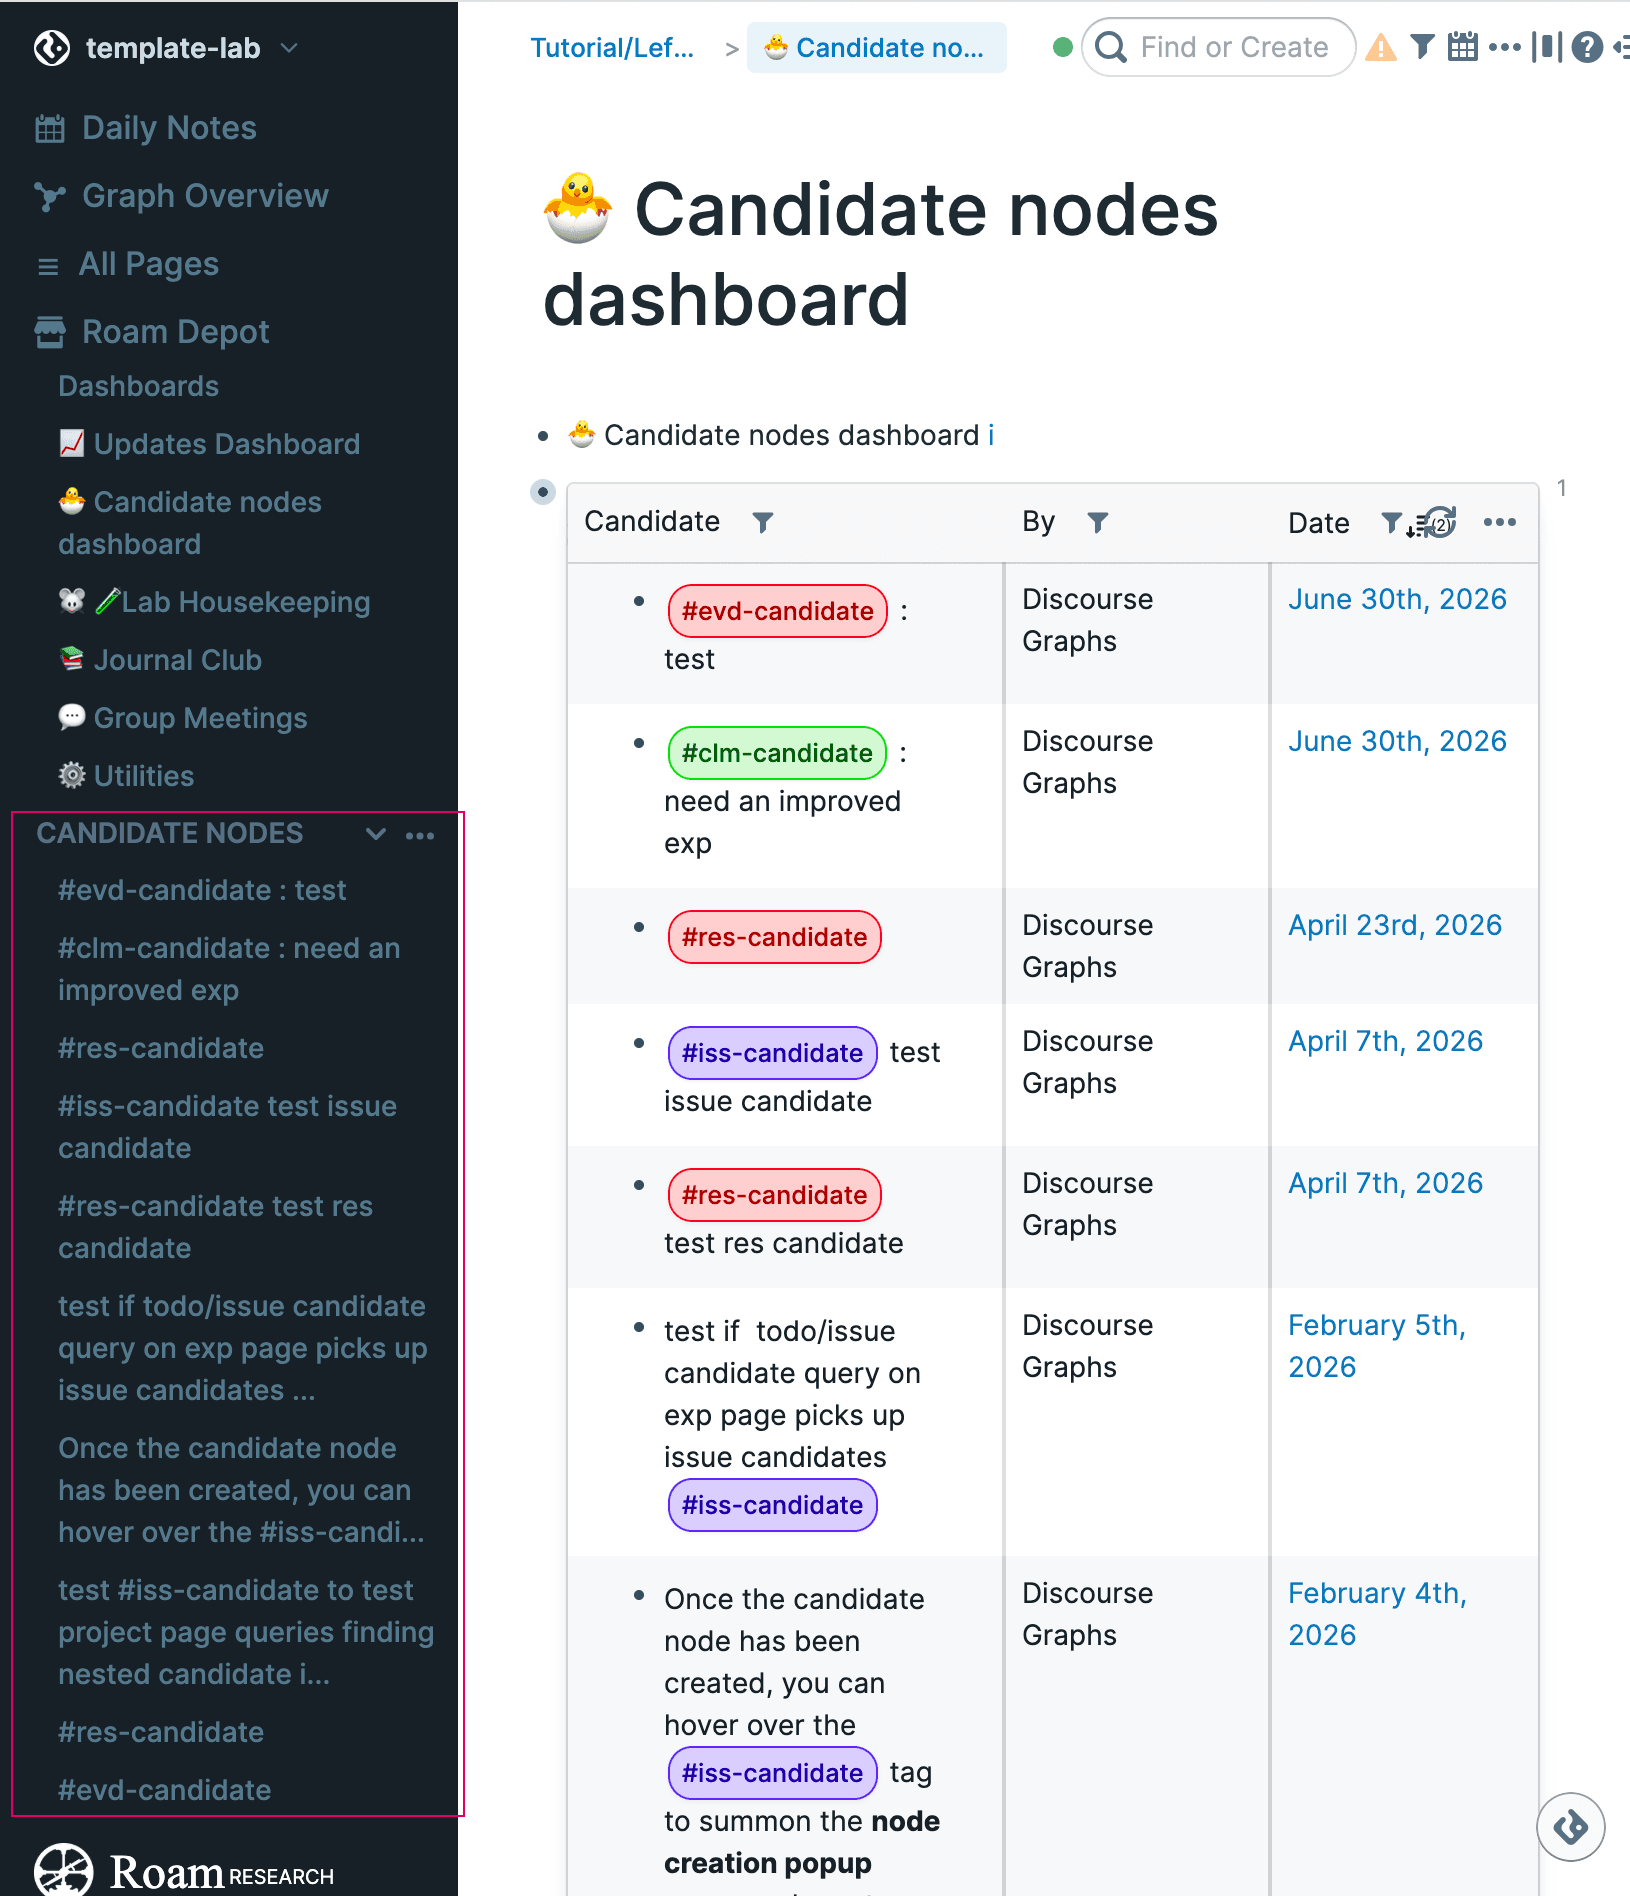Open the page filter funnel in top bar
This screenshot has width=1630, height=1896.
point(1423,46)
